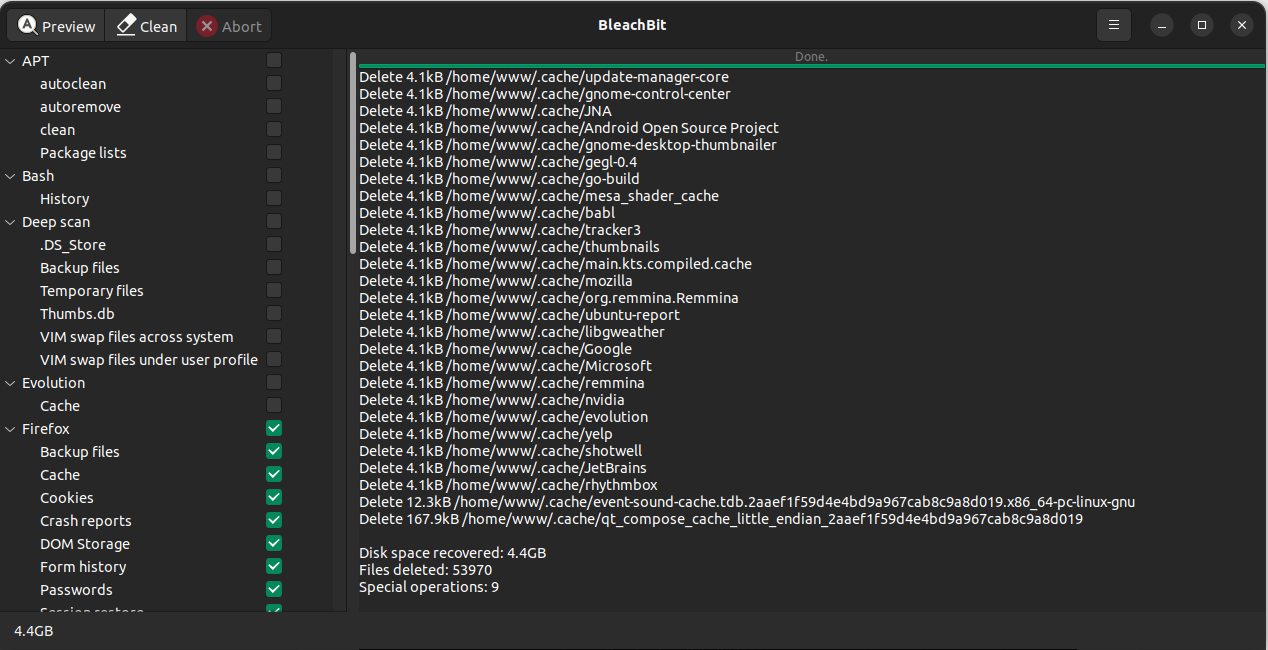Select the Cookies item under Firefox
This screenshot has width=1268, height=650.
tap(67, 498)
